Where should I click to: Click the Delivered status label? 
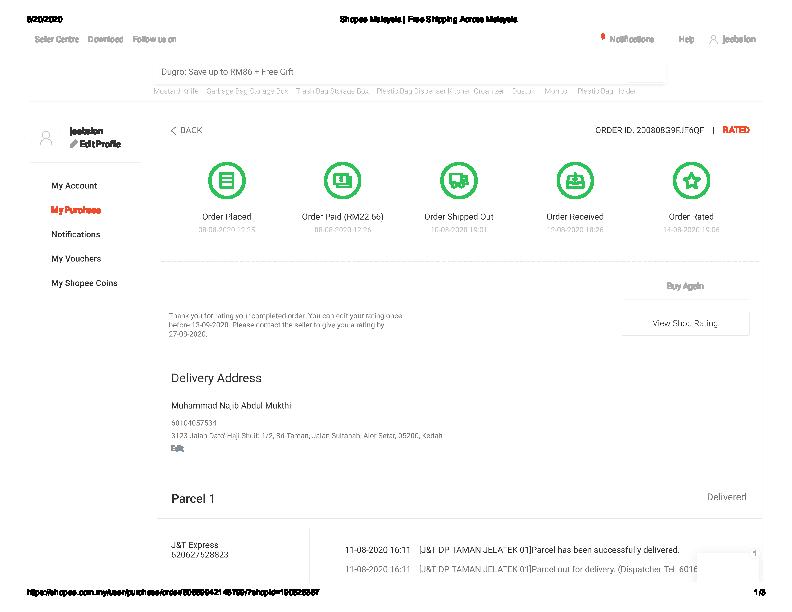tap(727, 497)
